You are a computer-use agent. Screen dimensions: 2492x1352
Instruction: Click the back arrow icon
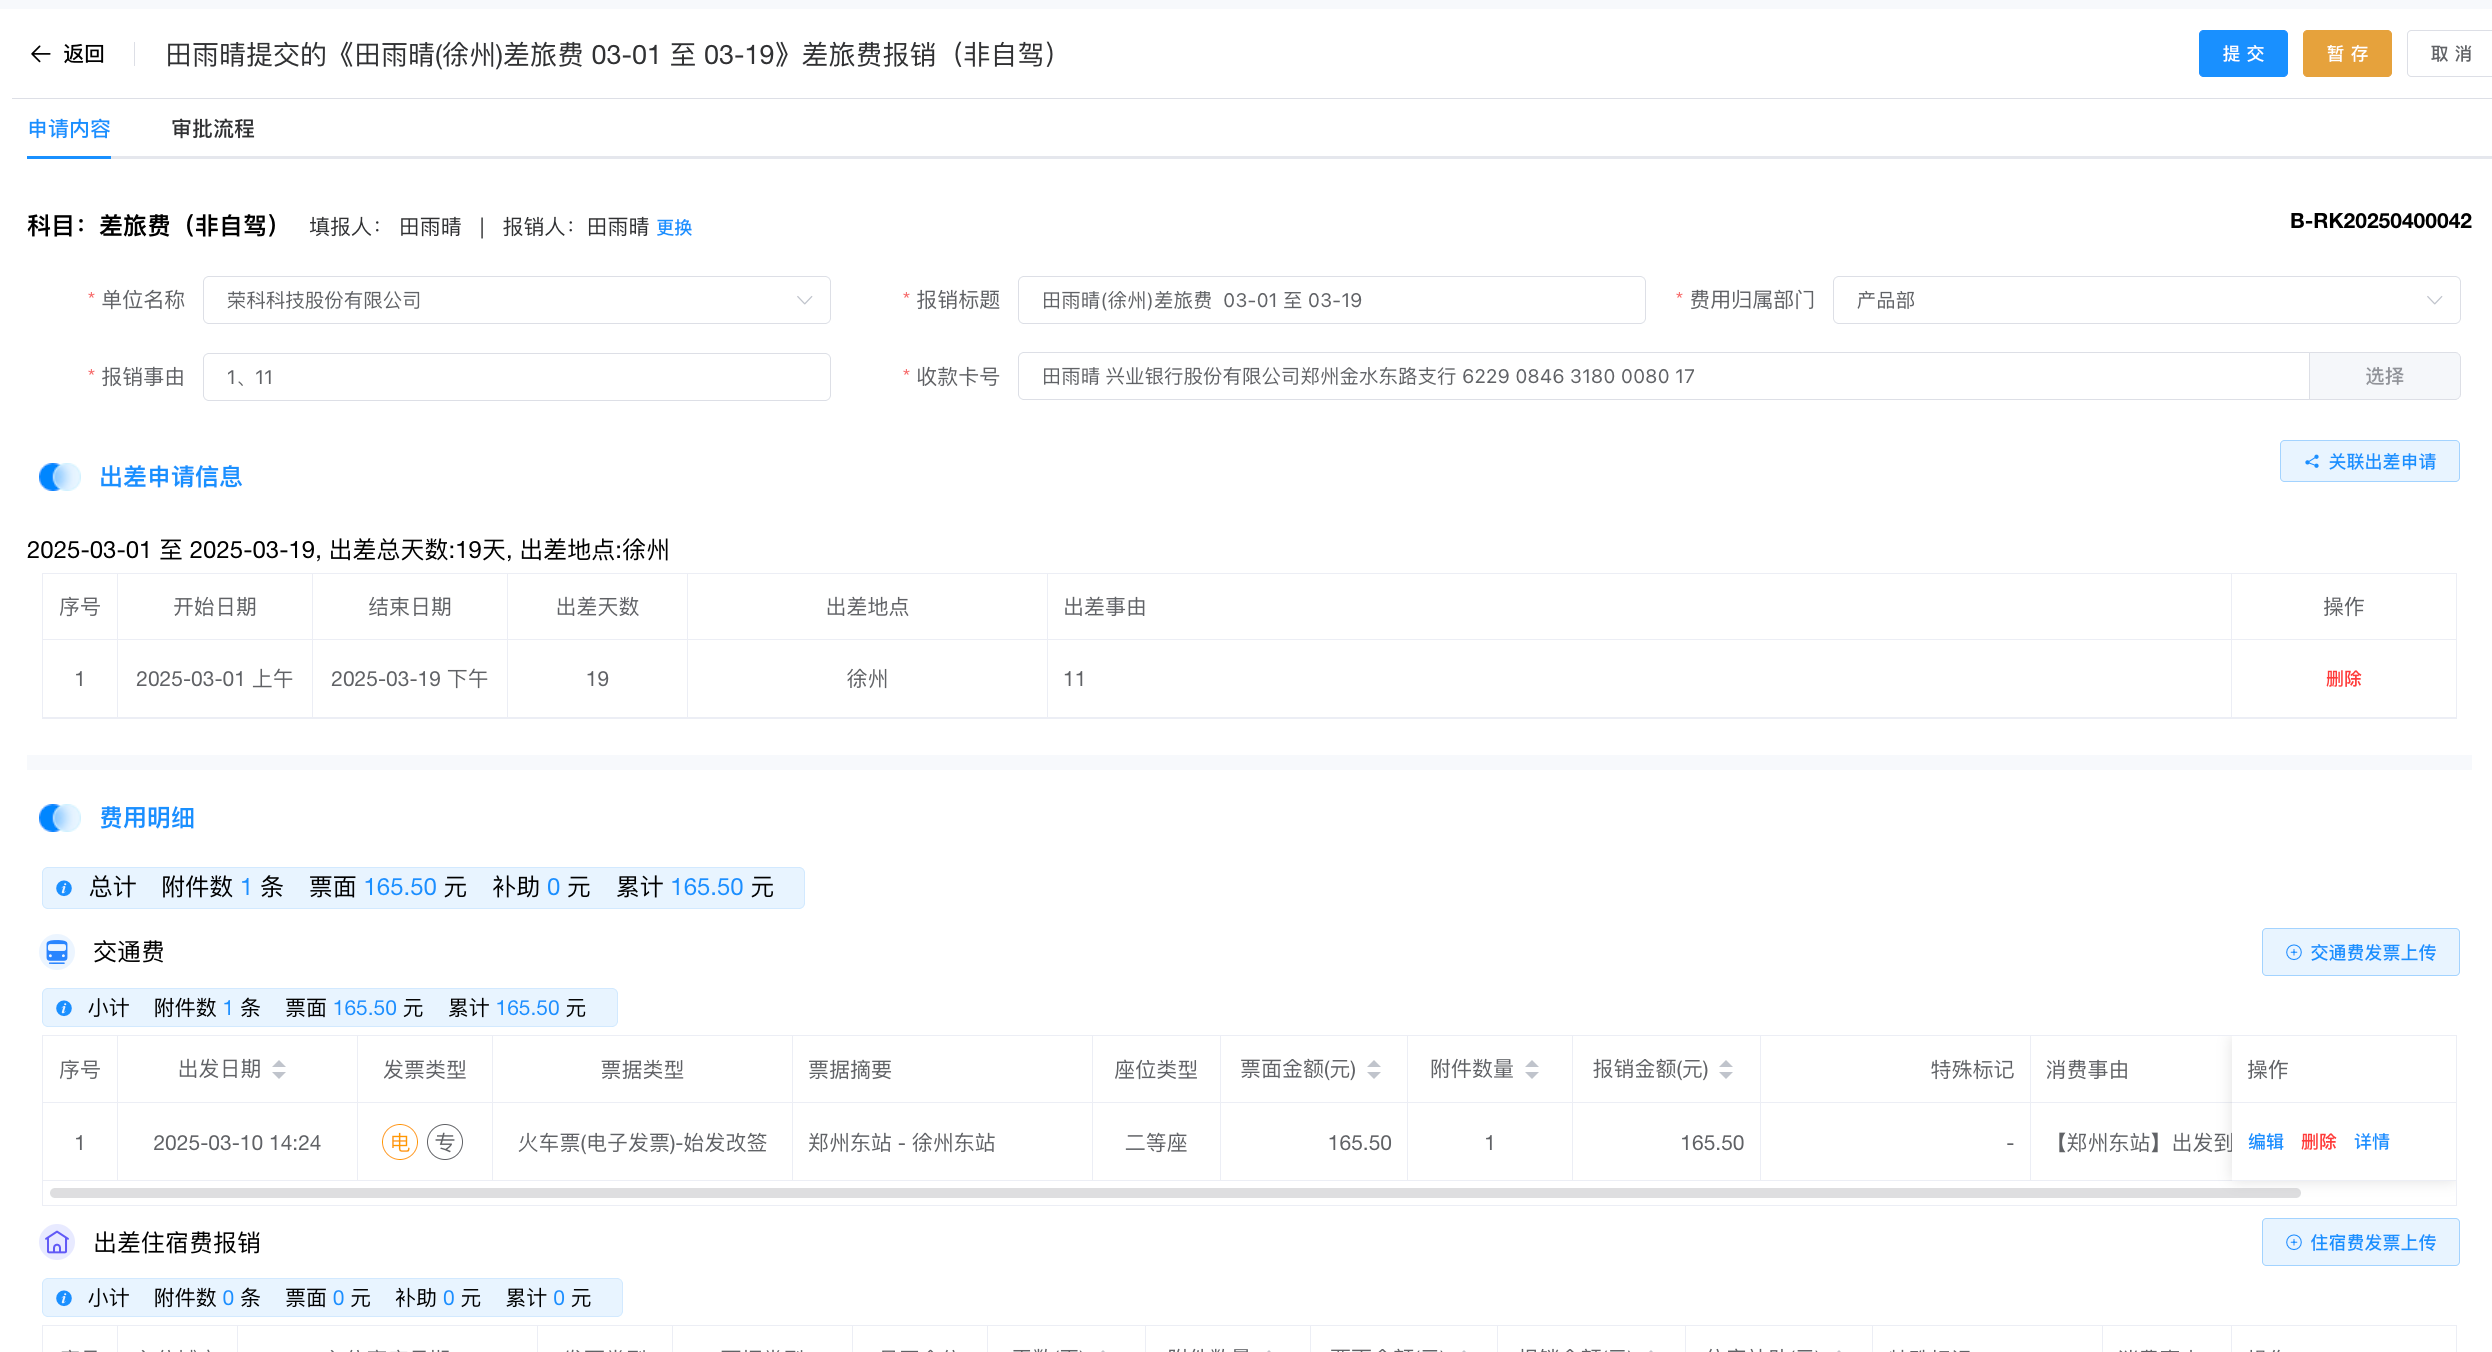click(x=40, y=54)
